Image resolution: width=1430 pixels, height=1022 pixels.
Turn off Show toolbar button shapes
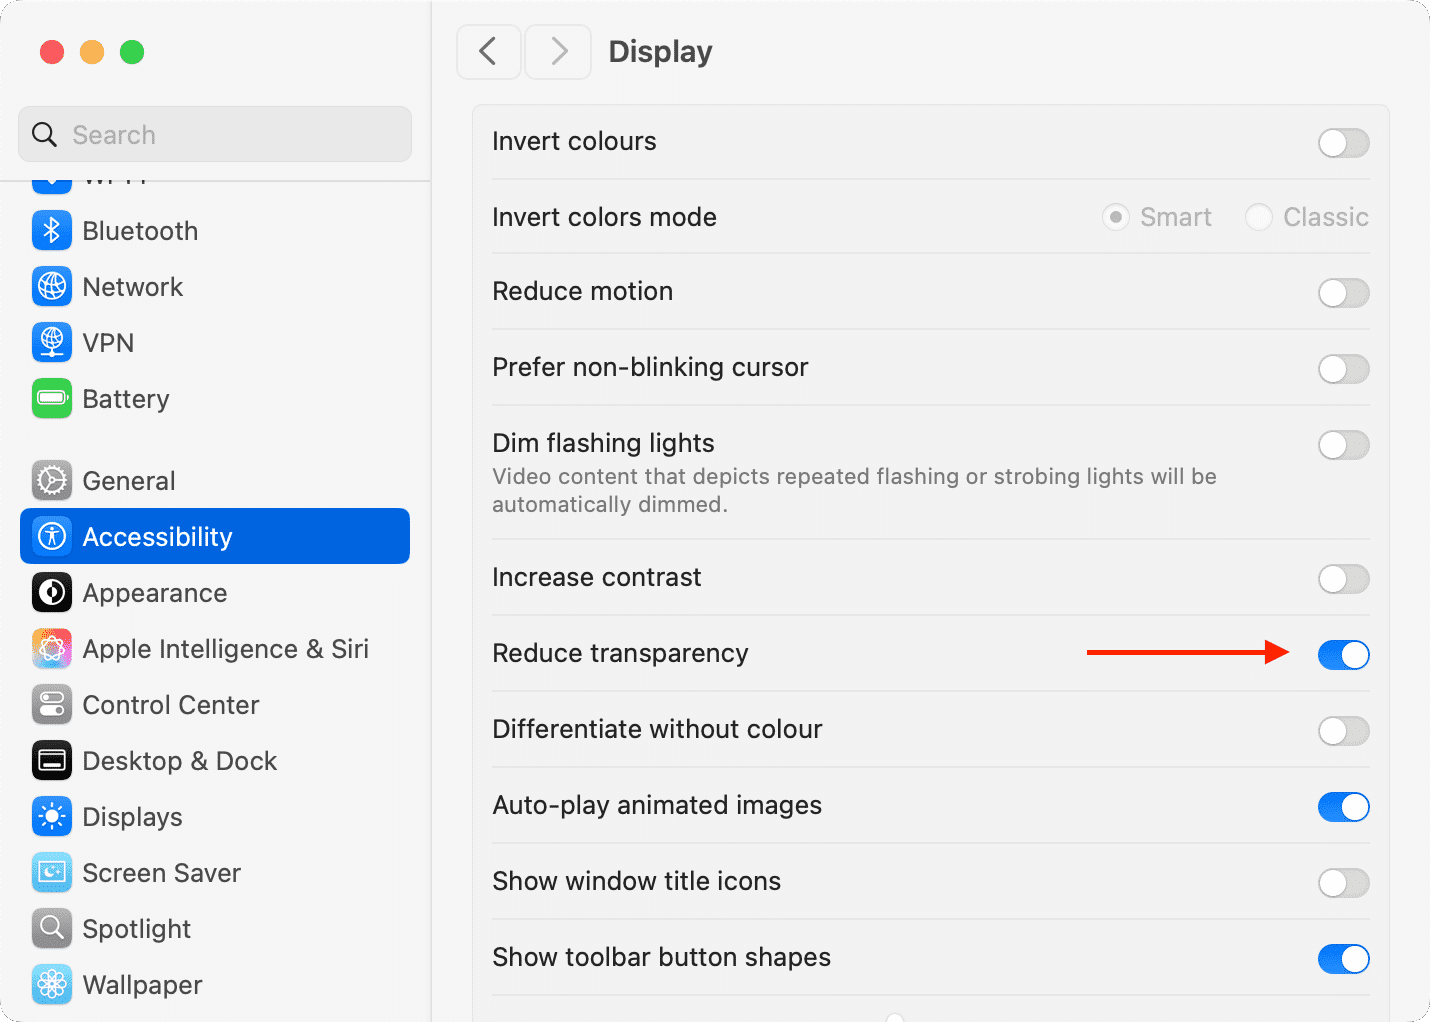point(1343,959)
